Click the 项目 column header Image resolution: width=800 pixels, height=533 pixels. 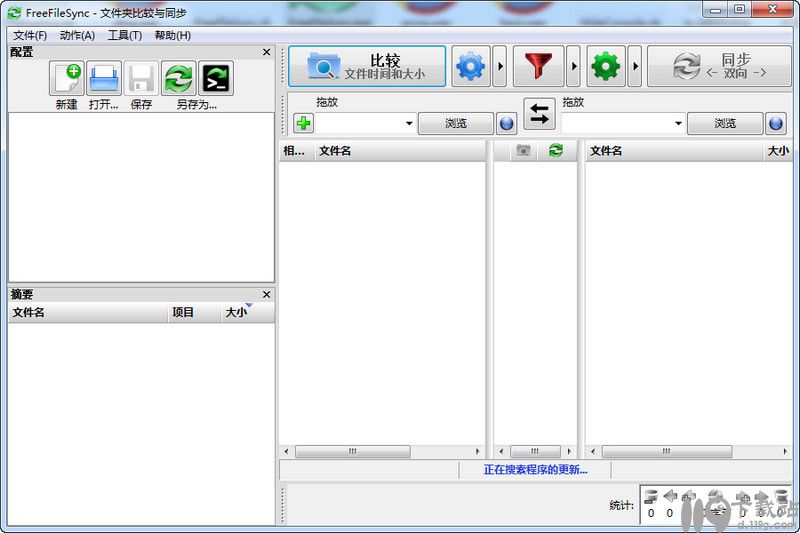tap(194, 313)
